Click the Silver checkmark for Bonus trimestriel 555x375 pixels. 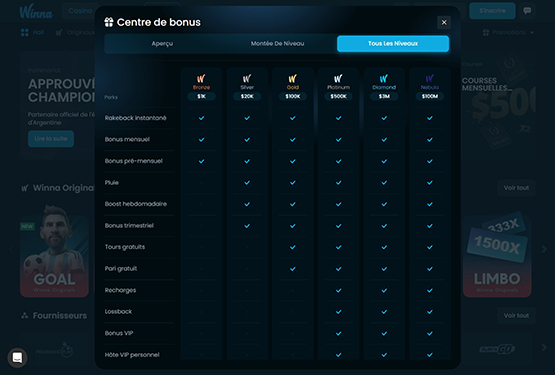(247, 226)
